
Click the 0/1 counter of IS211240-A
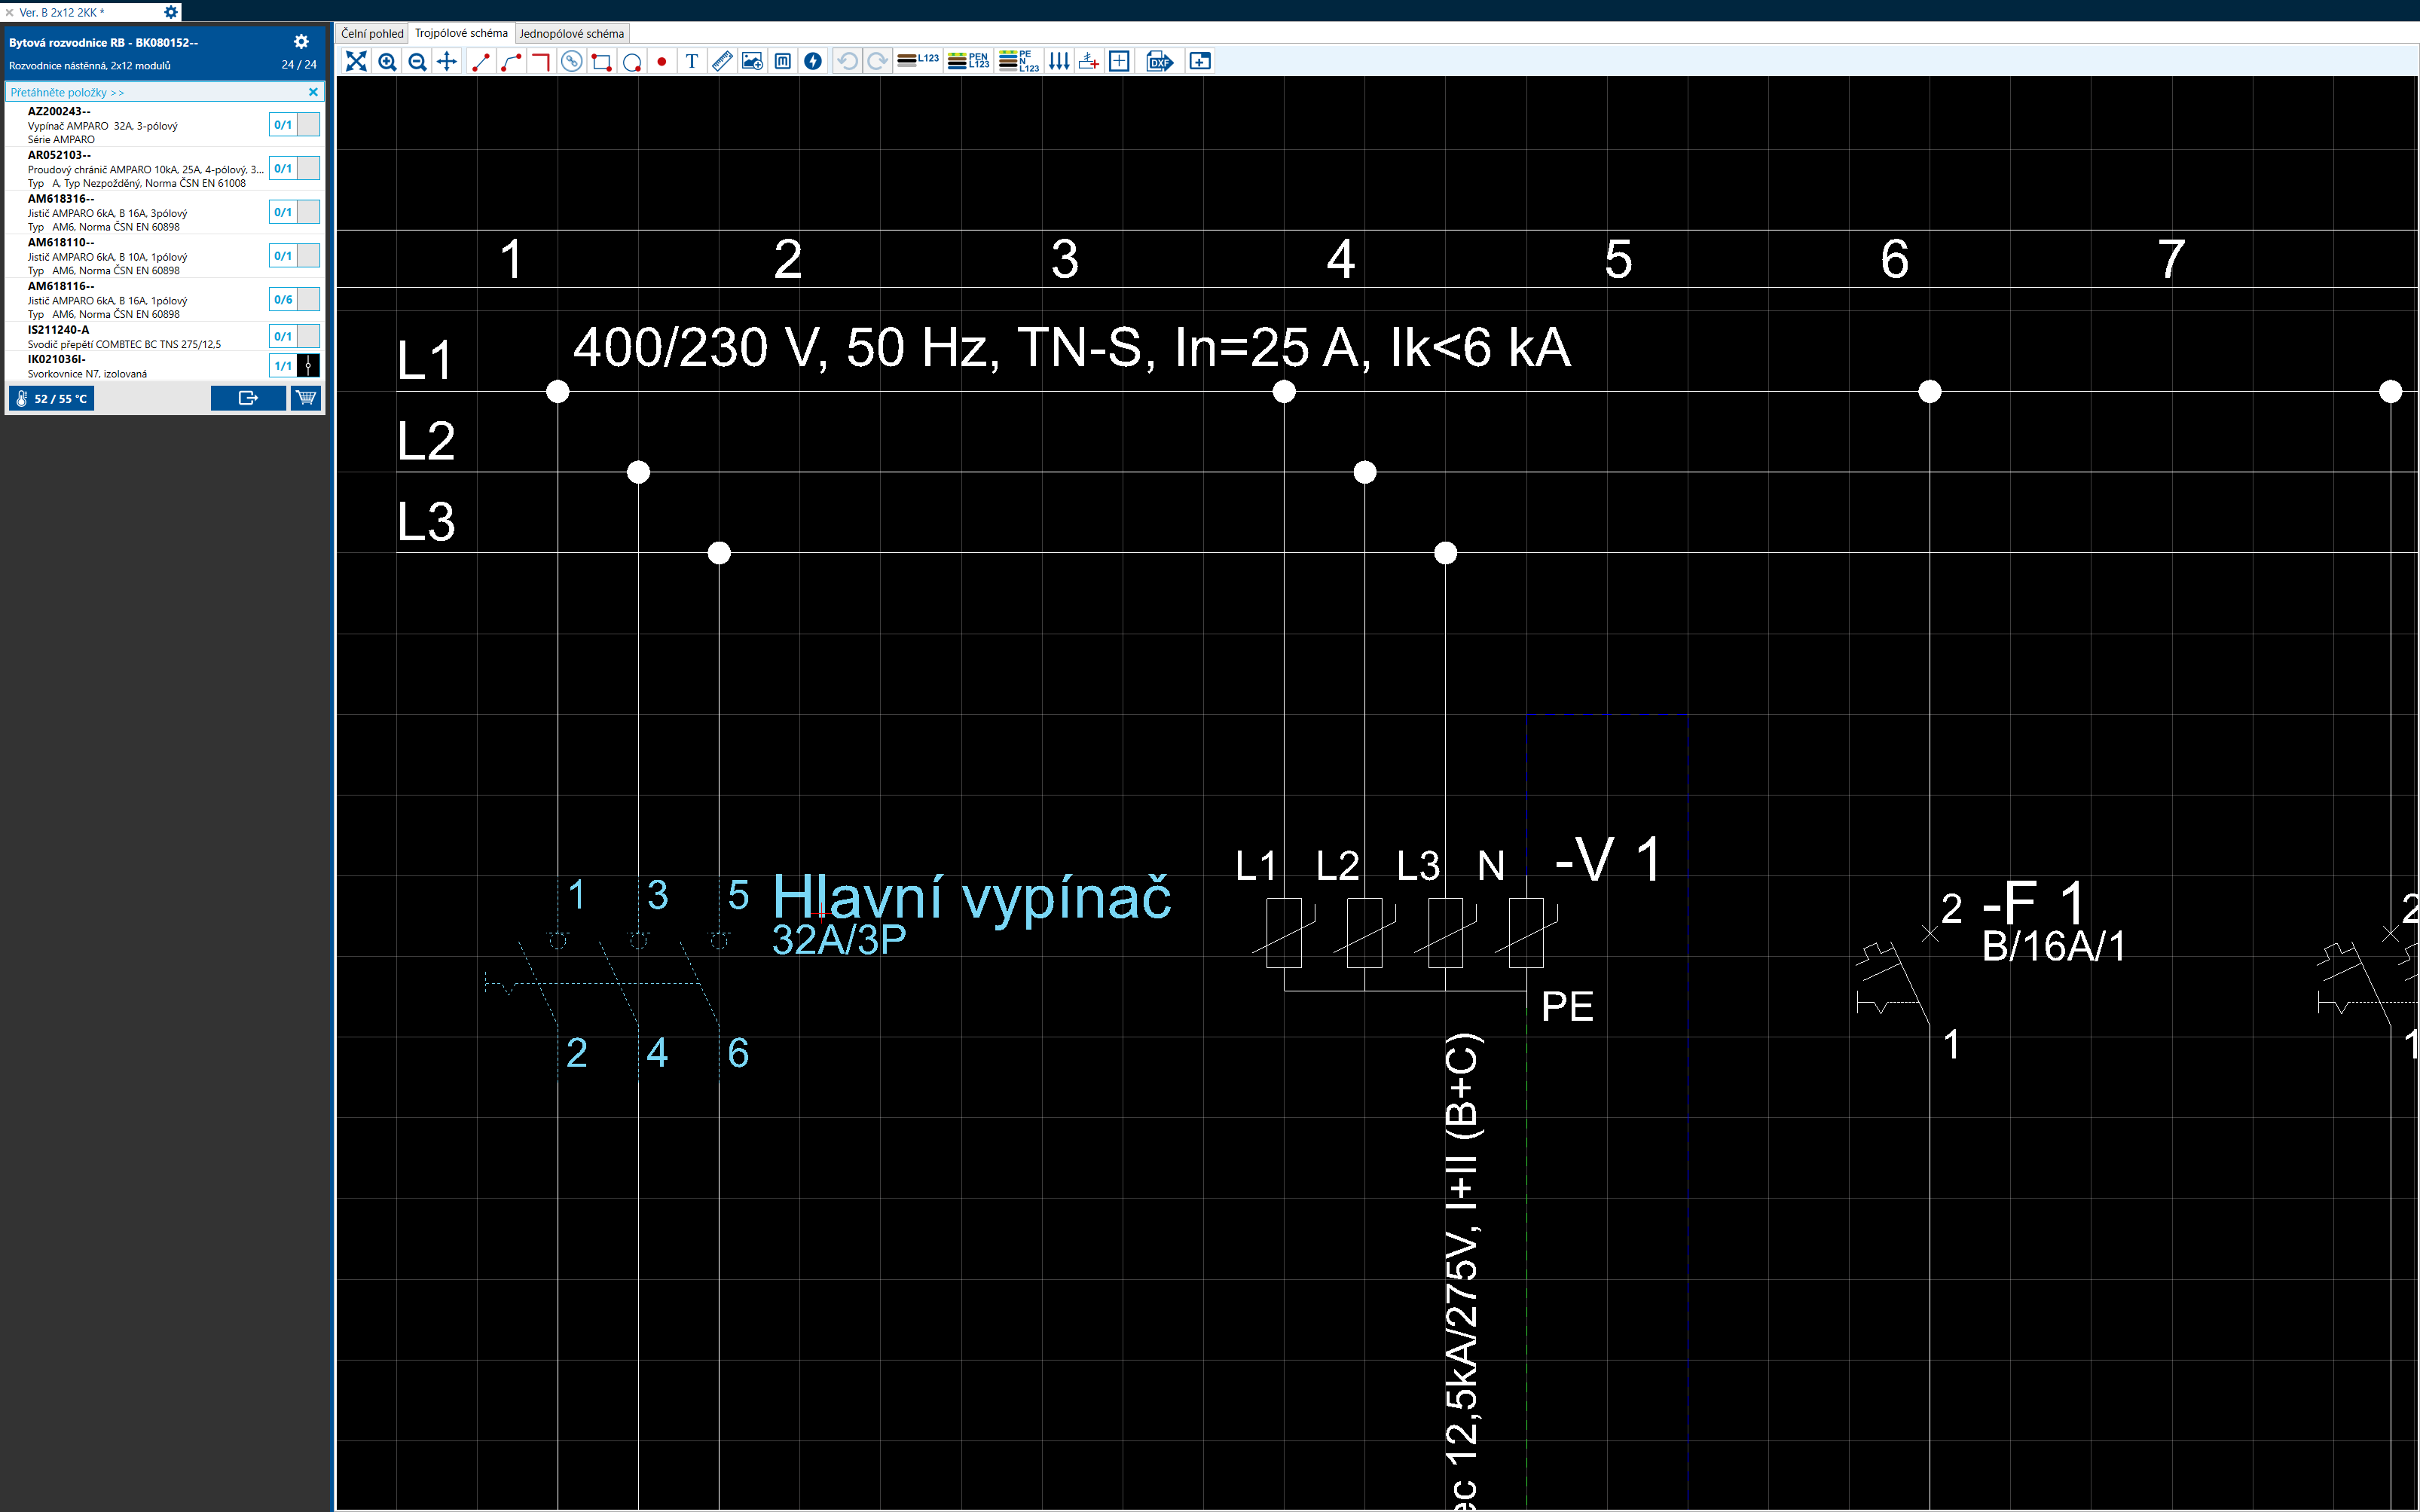pos(283,336)
